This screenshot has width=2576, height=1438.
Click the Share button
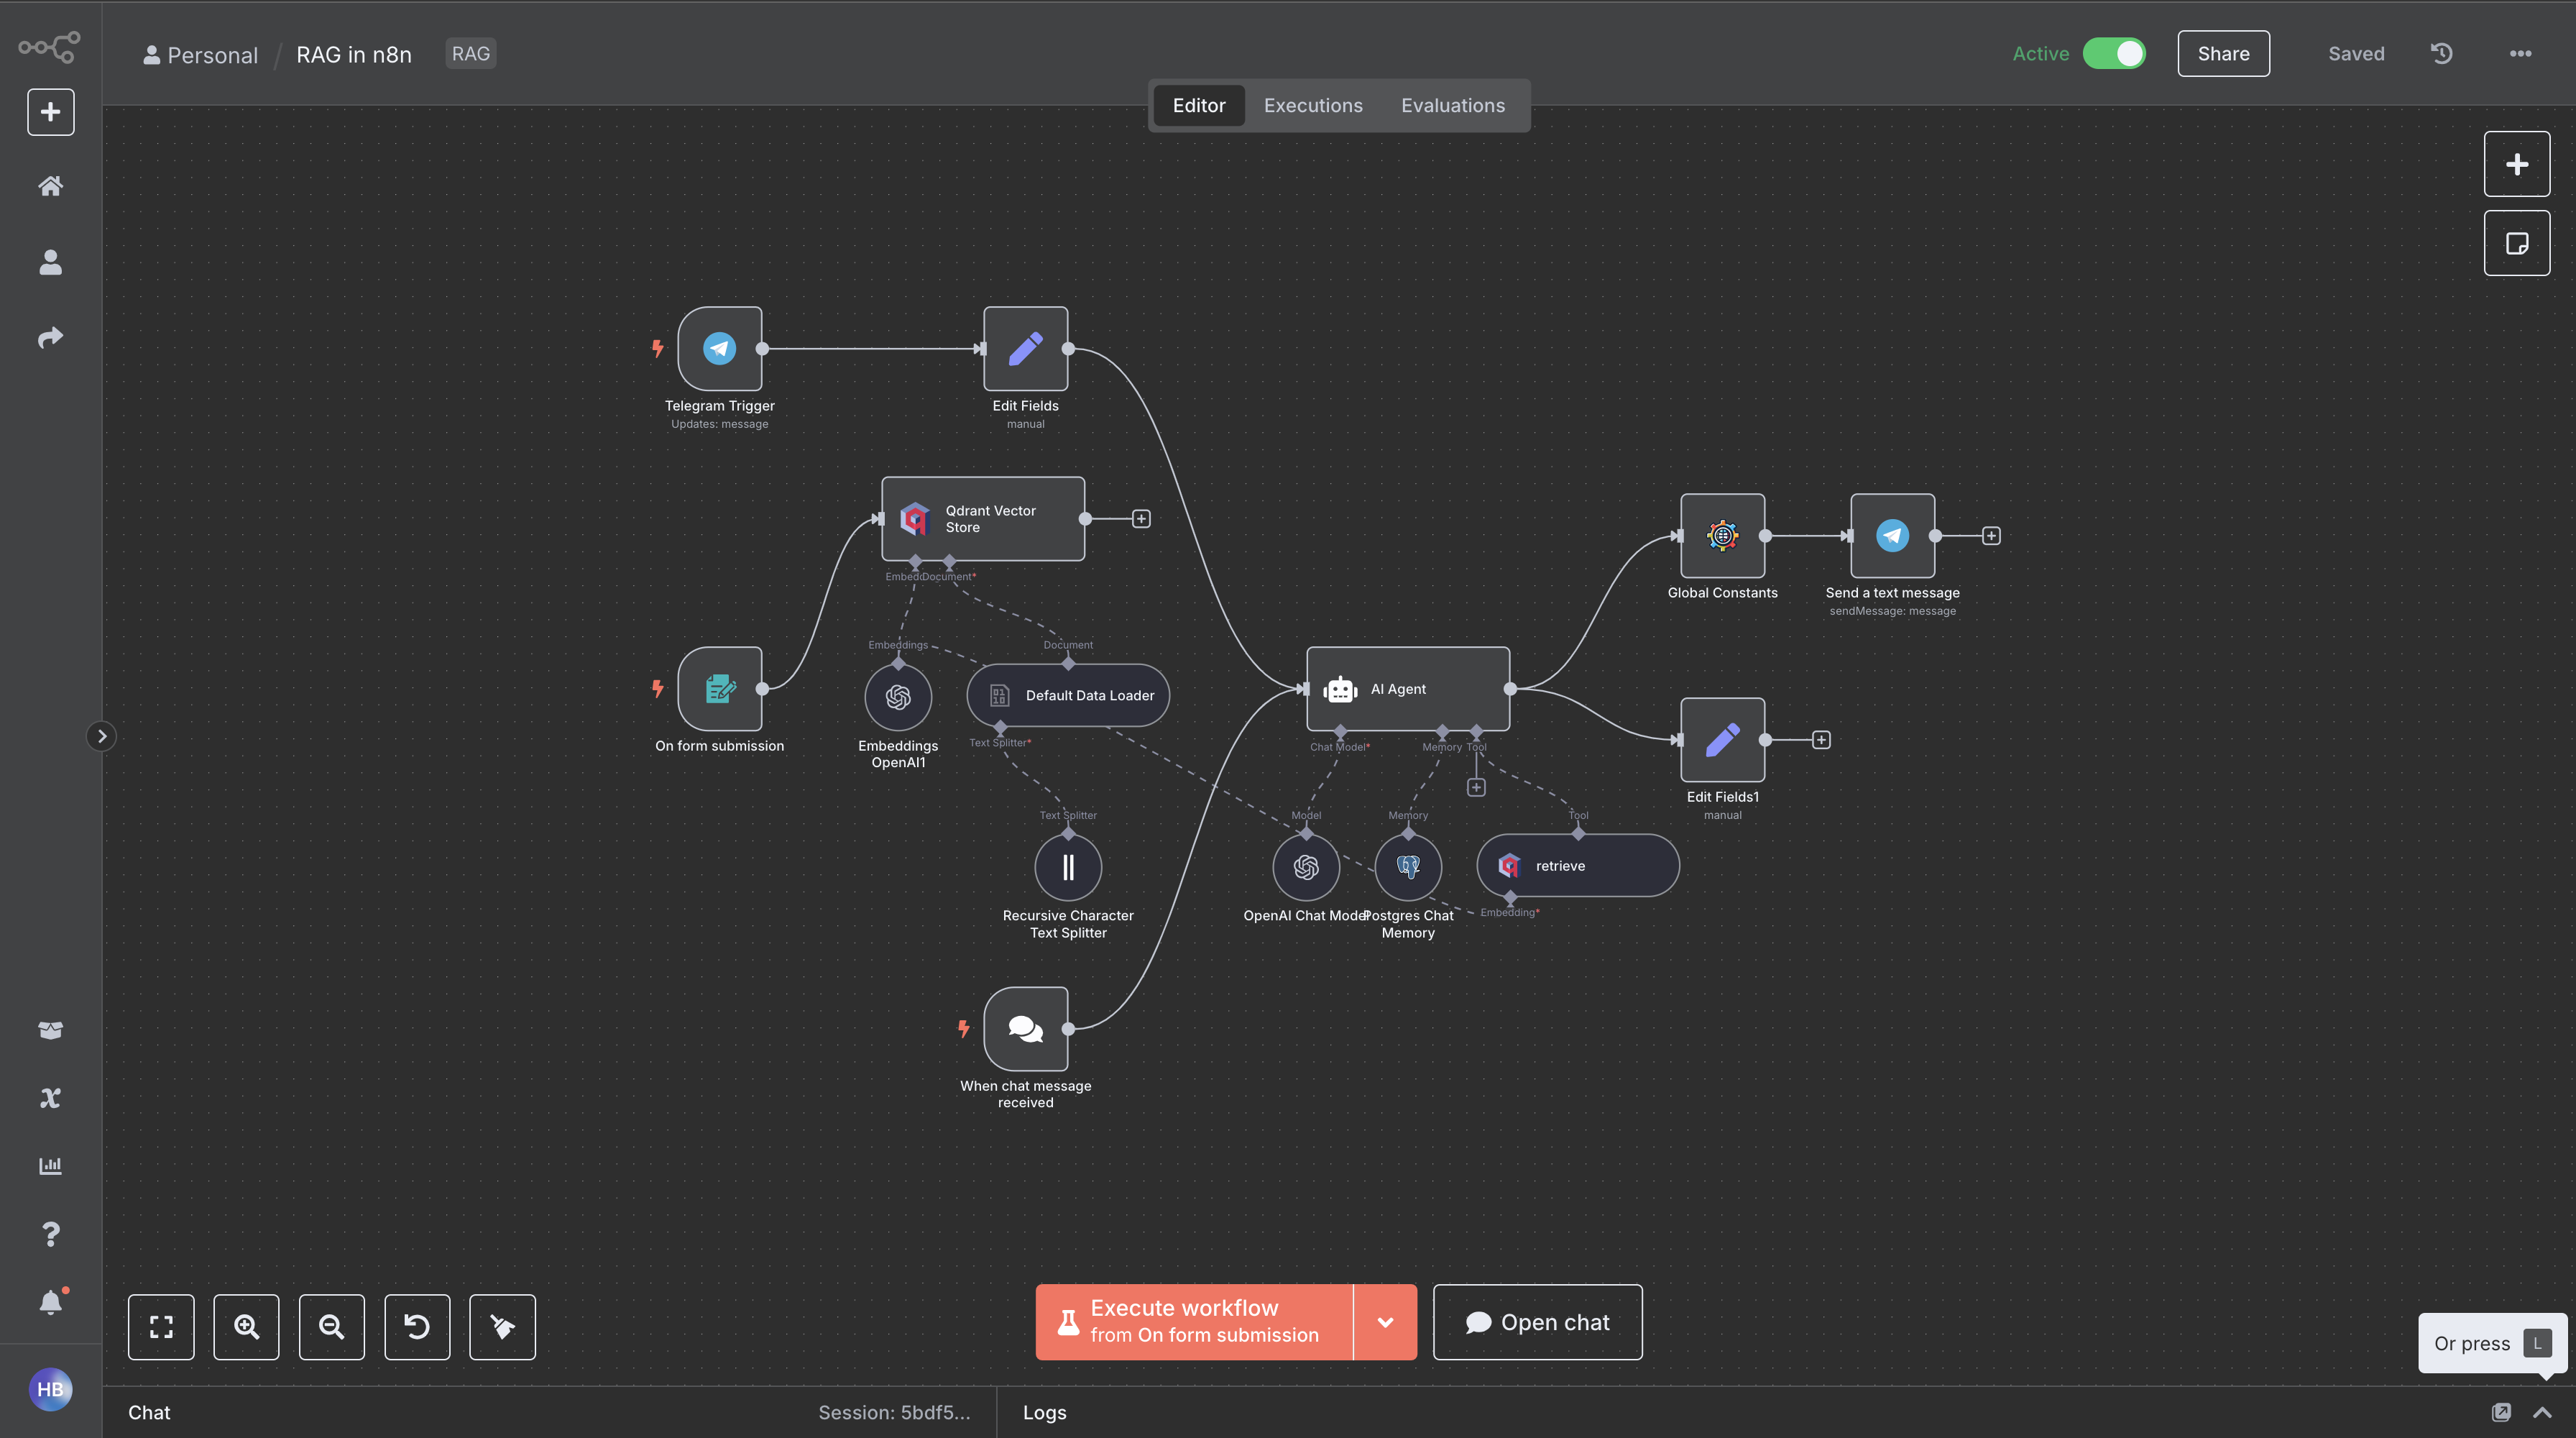2223,53
